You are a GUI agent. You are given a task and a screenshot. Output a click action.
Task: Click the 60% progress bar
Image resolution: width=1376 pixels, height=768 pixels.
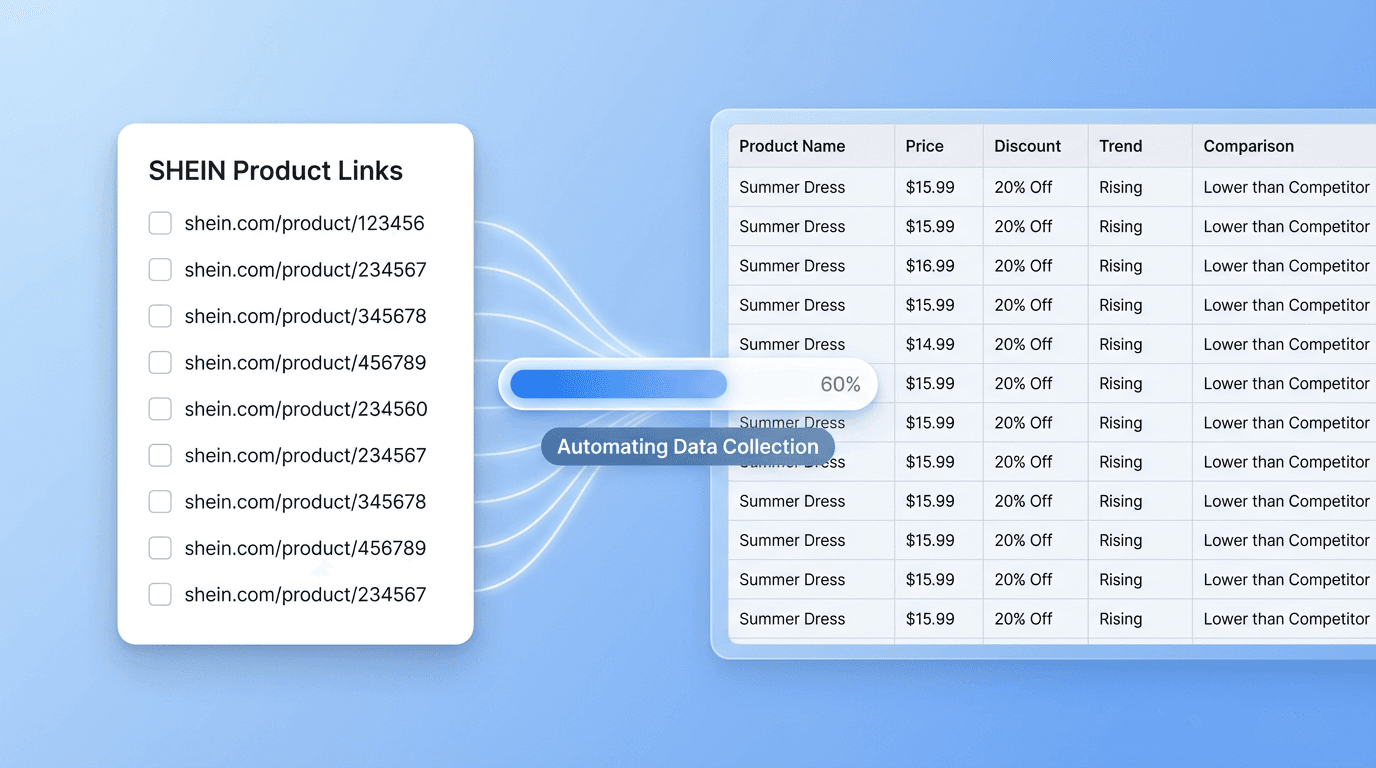(687, 384)
